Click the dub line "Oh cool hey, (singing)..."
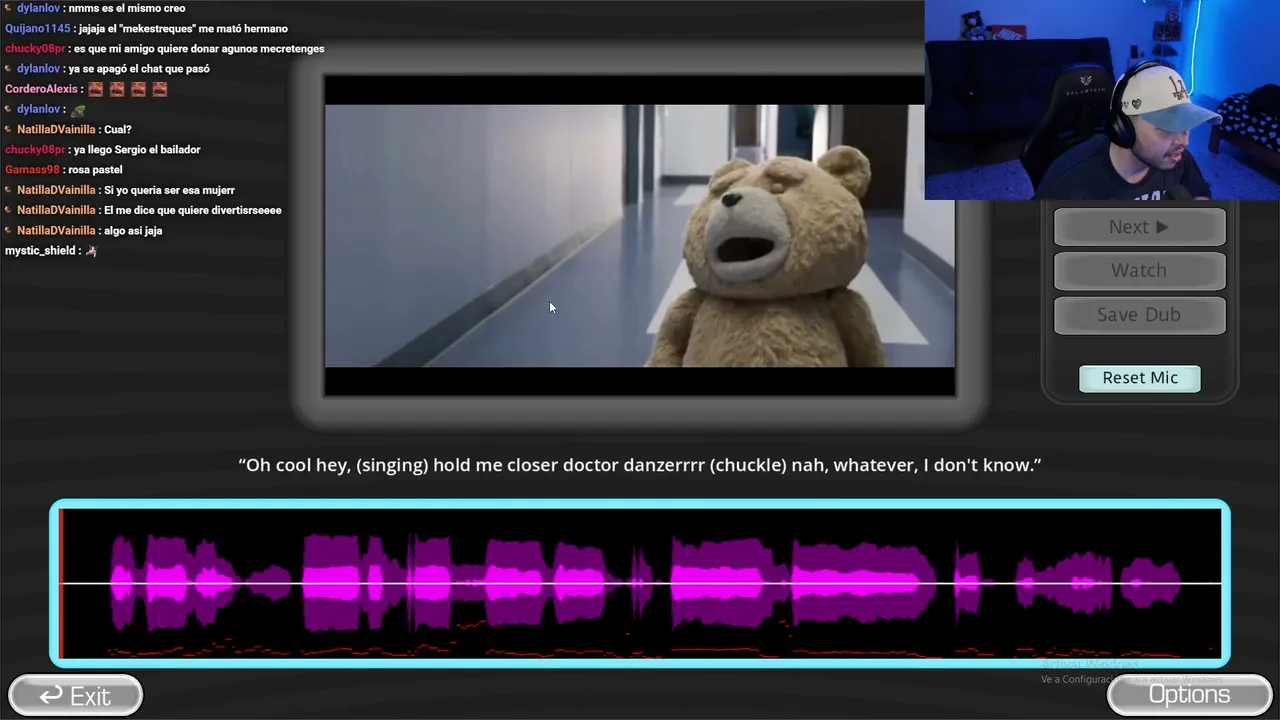Screen dimensions: 1280x720 click(640, 465)
